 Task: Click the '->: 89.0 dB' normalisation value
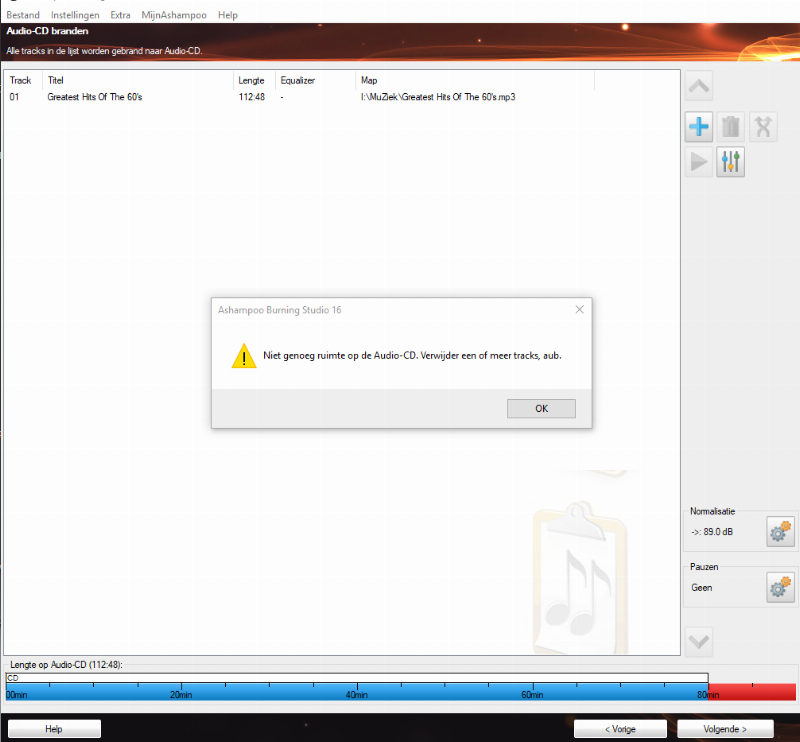point(712,532)
